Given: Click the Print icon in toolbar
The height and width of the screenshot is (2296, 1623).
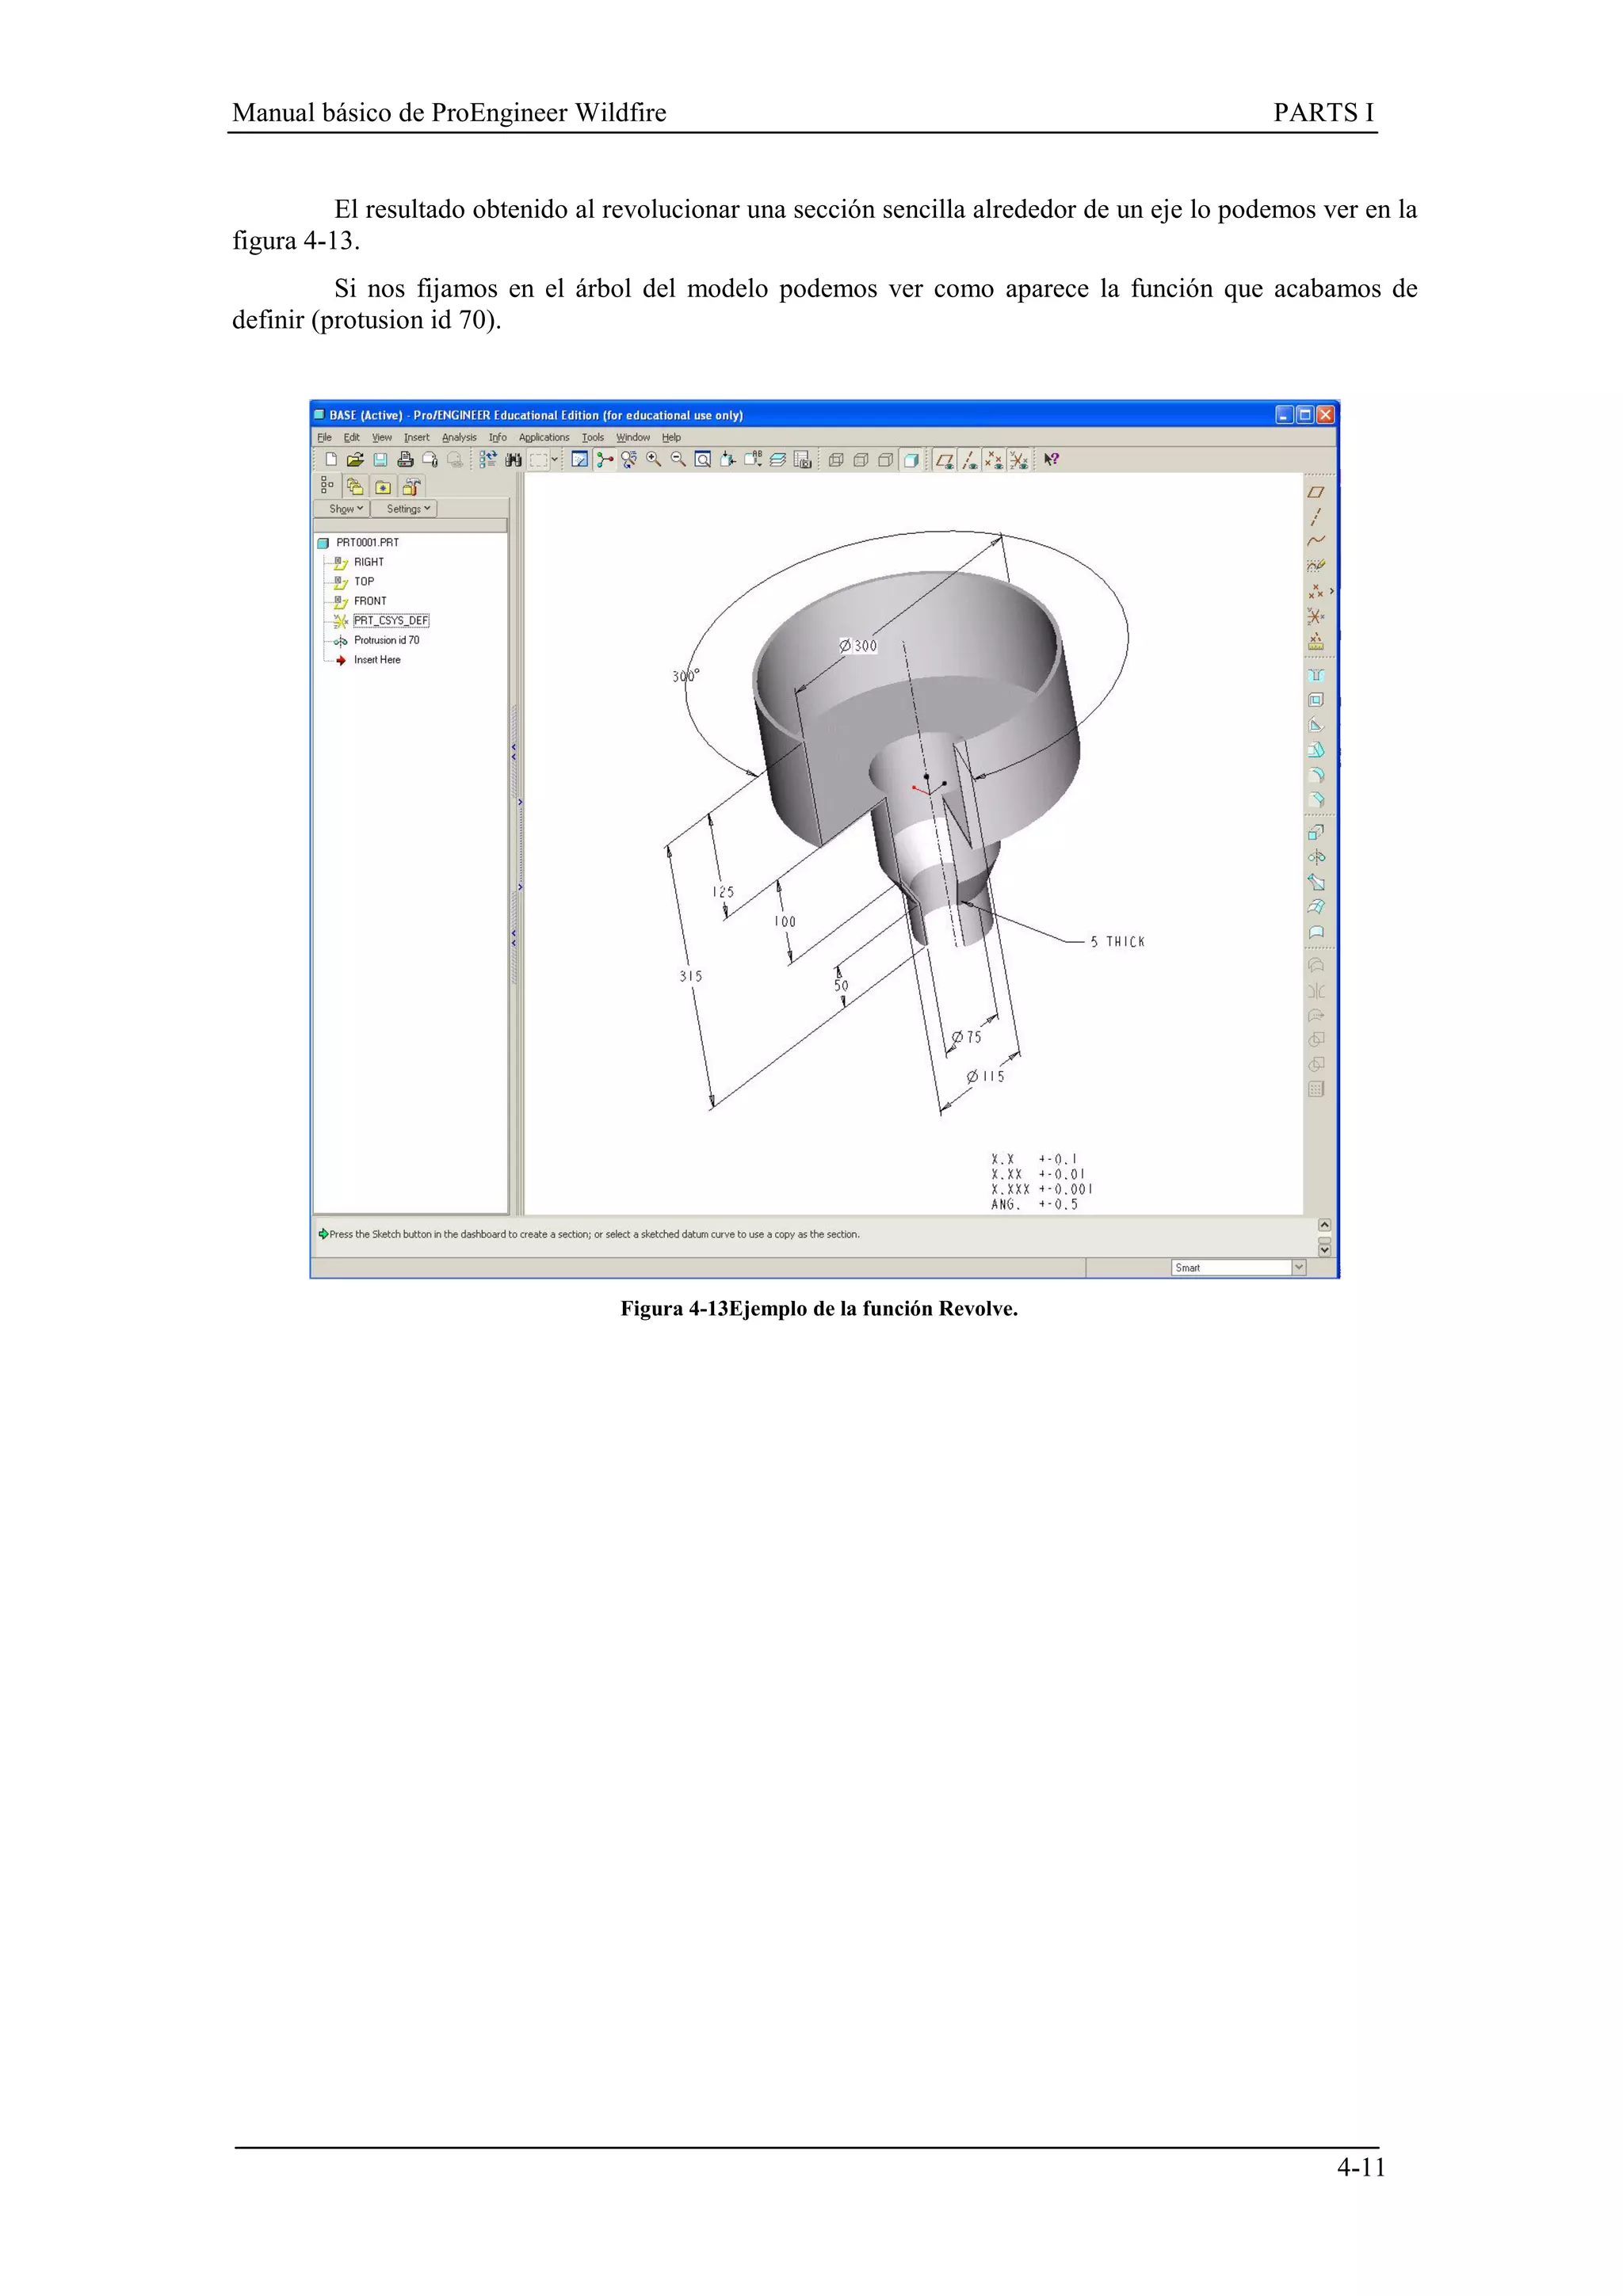Looking at the screenshot, I should click(405, 460).
